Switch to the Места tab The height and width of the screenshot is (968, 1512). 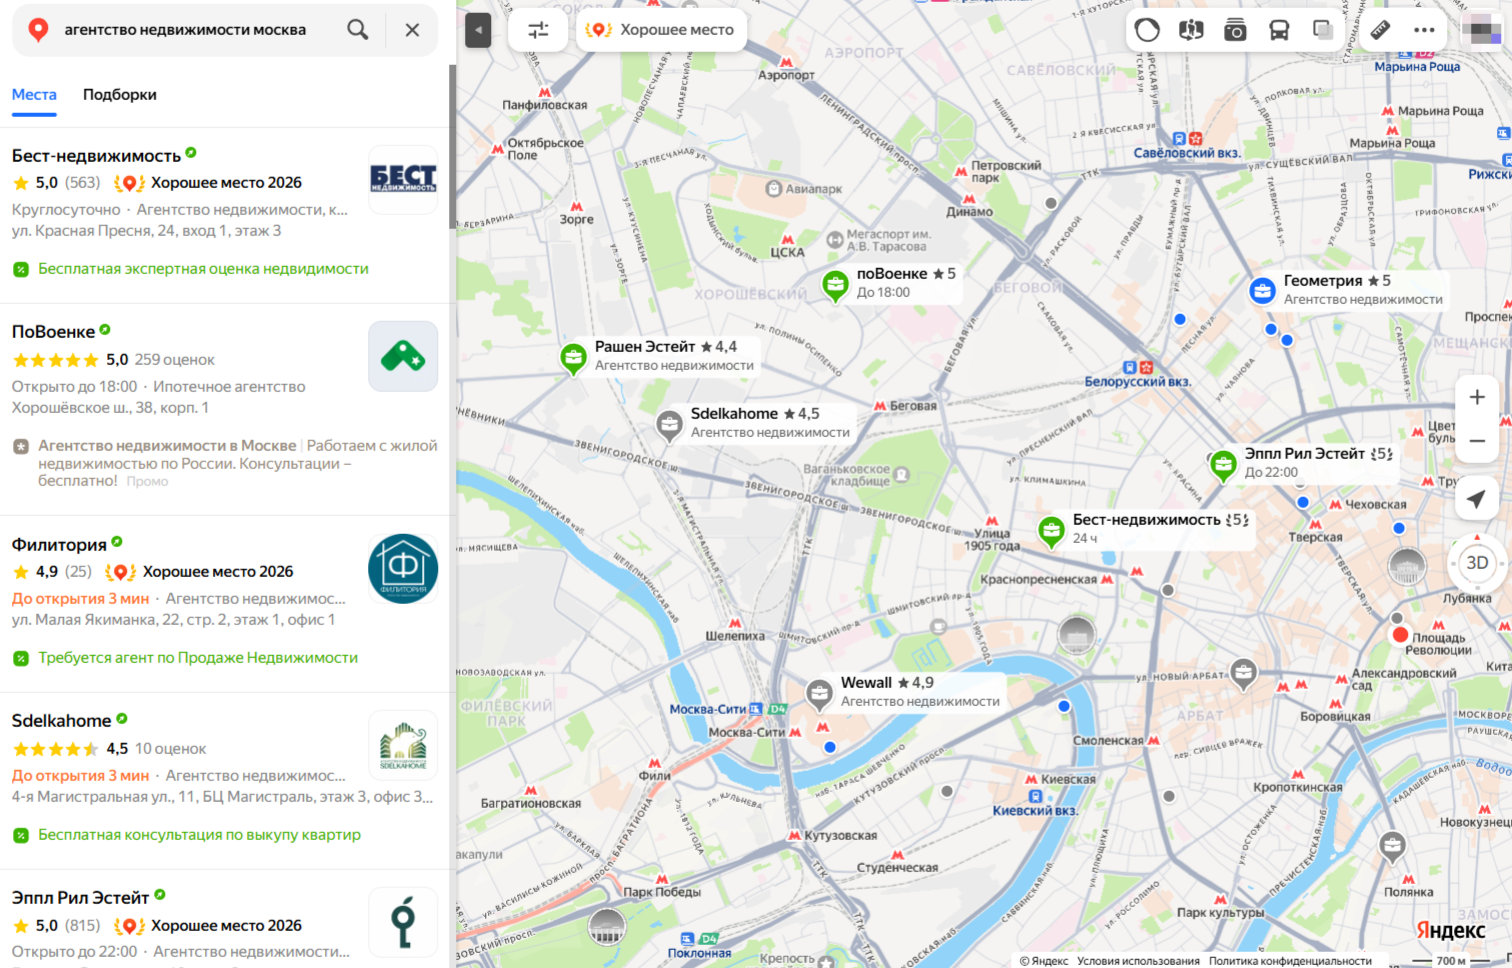point(34,95)
